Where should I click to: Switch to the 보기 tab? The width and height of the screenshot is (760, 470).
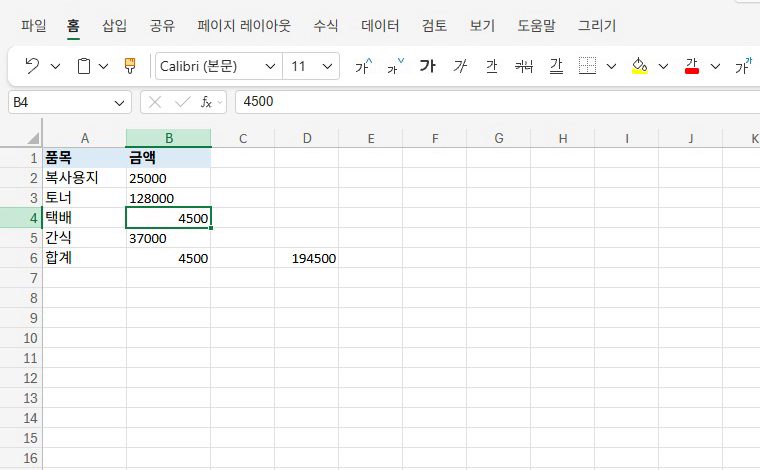point(482,25)
